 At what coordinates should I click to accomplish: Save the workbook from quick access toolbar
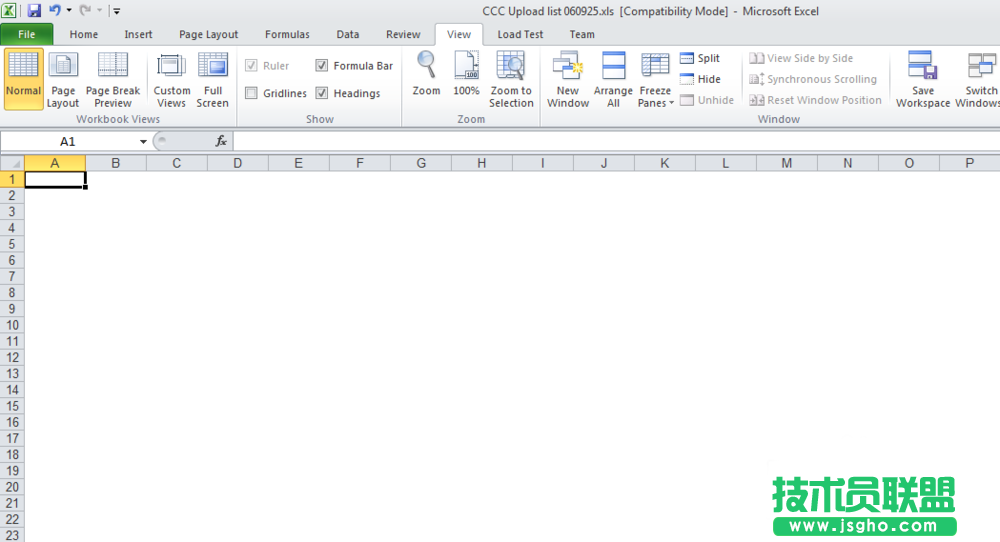coord(34,11)
